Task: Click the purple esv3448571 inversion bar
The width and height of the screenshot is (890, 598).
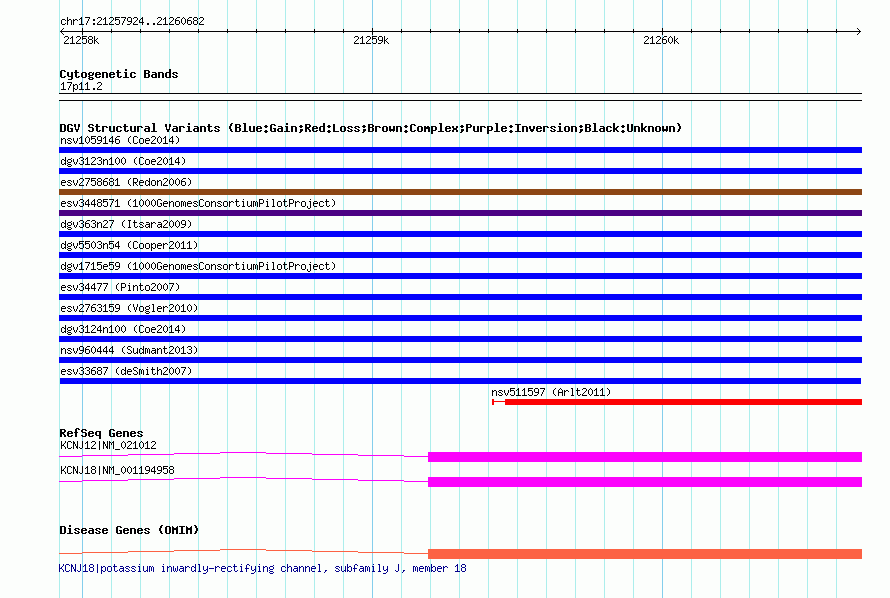Action: 460,213
